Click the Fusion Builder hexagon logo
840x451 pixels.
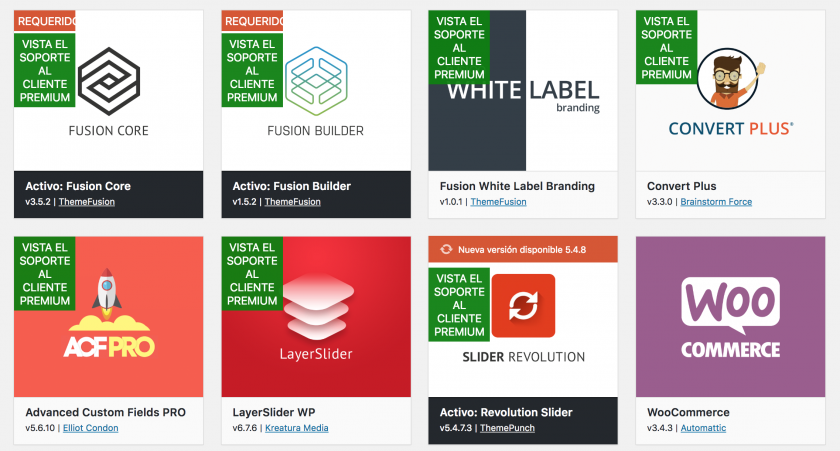pos(316,81)
